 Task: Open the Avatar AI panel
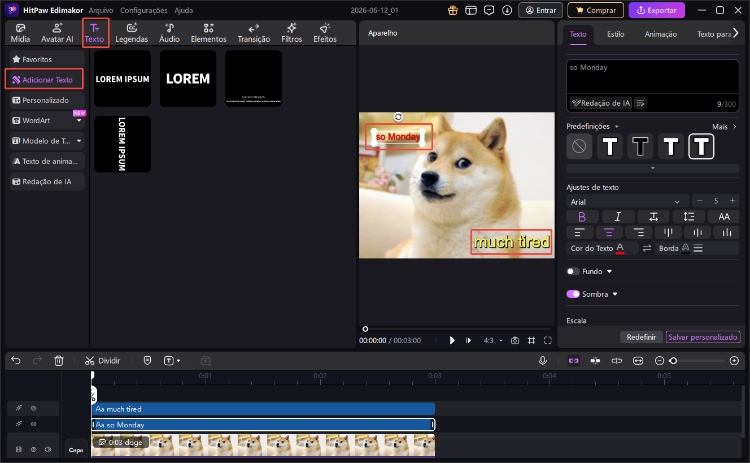pyautogui.click(x=57, y=33)
